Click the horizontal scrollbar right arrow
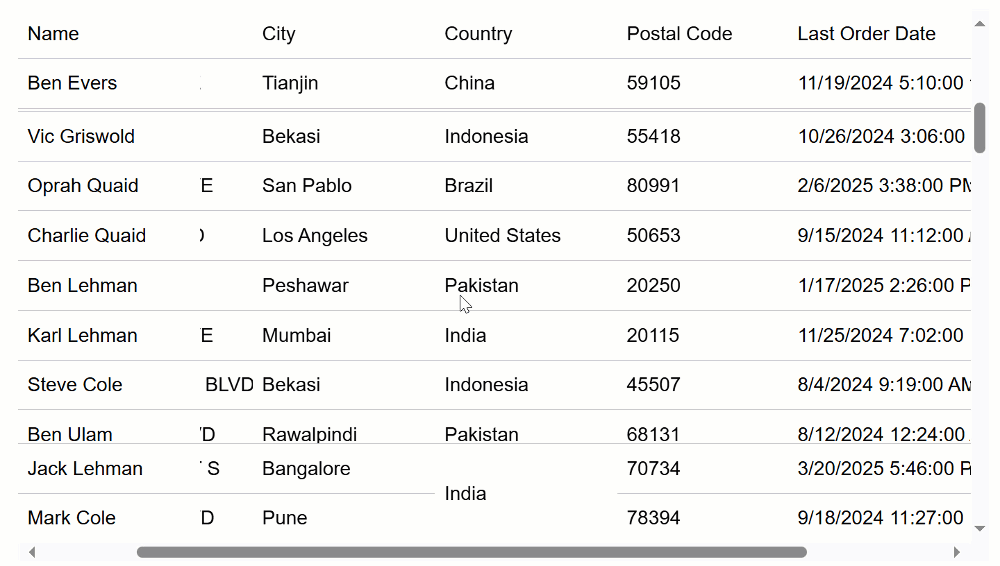The width and height of the screenshot is (1000, 566). click(x=956, y=552)
